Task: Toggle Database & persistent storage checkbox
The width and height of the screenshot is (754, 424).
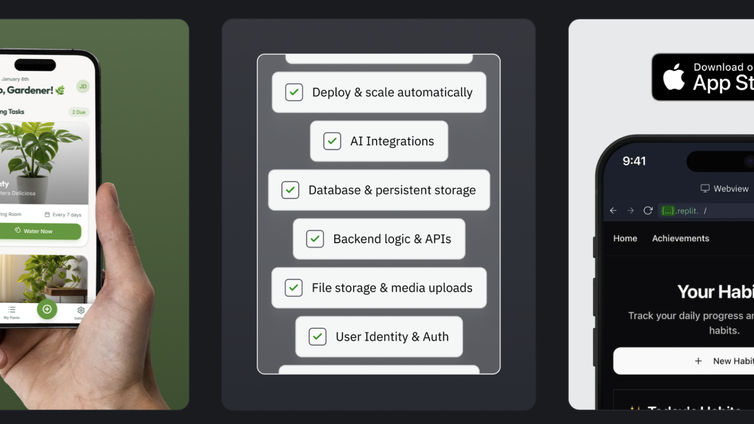Action: 290,190
